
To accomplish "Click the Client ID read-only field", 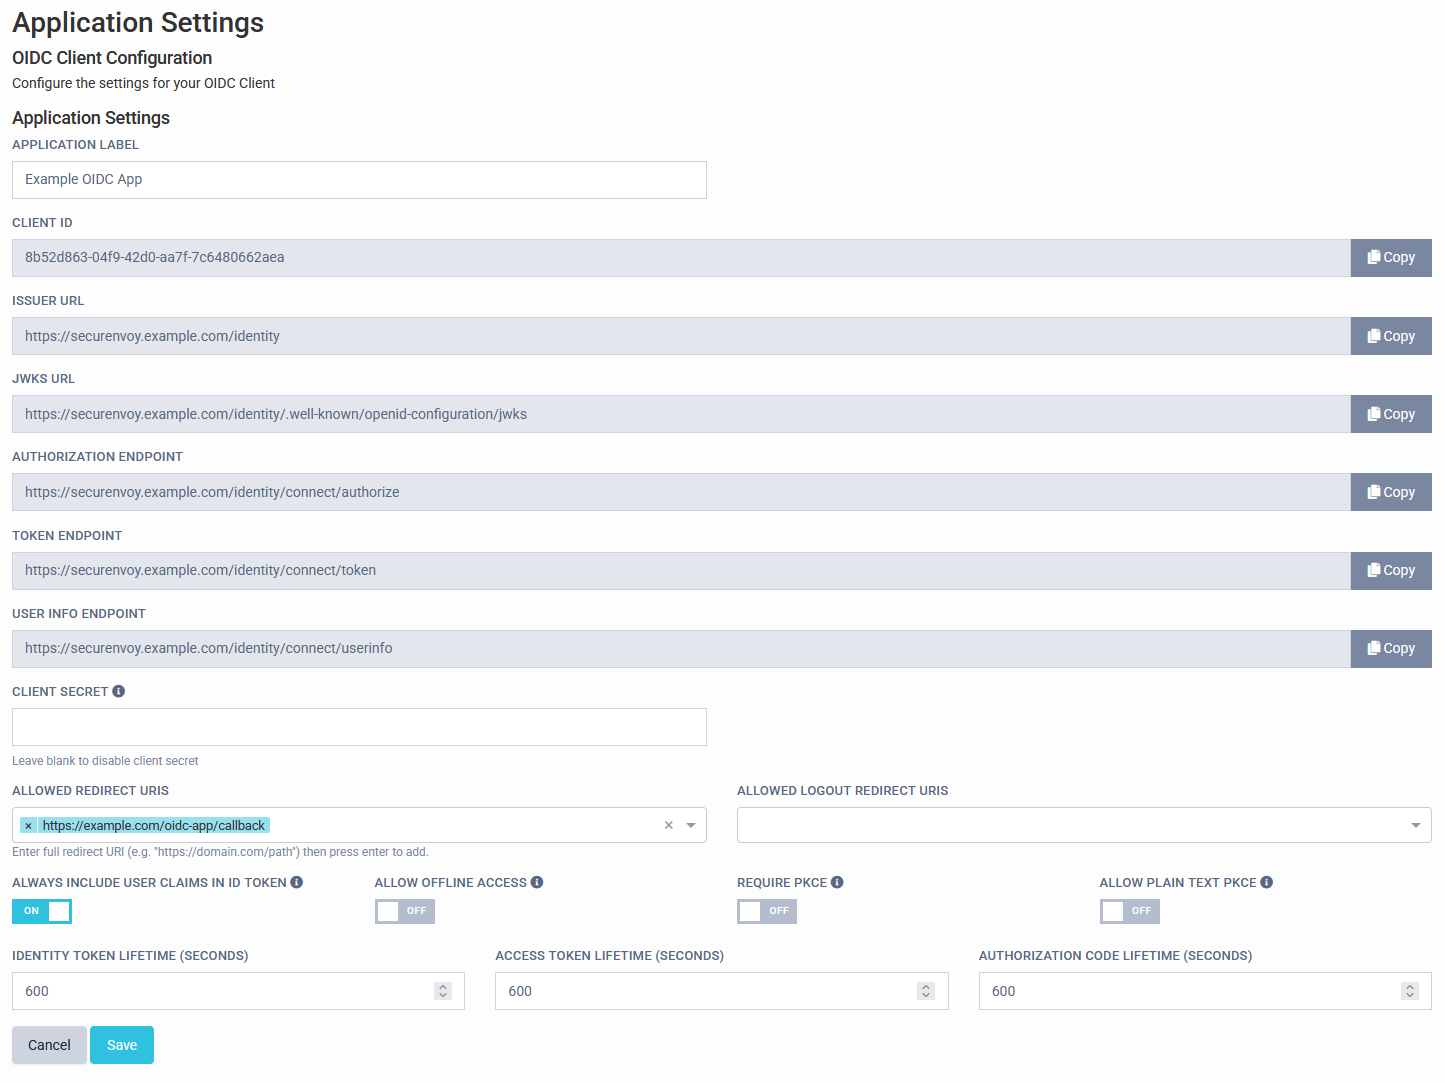I will tap(681, 258).
